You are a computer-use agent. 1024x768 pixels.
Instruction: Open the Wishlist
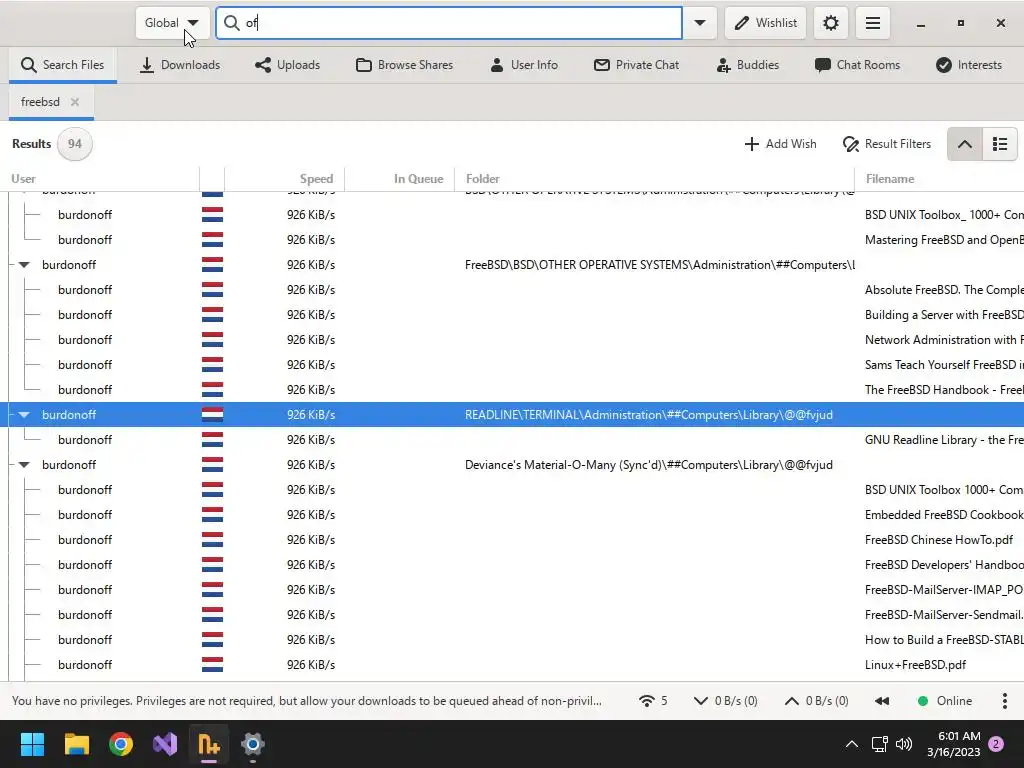coord(765,23)
